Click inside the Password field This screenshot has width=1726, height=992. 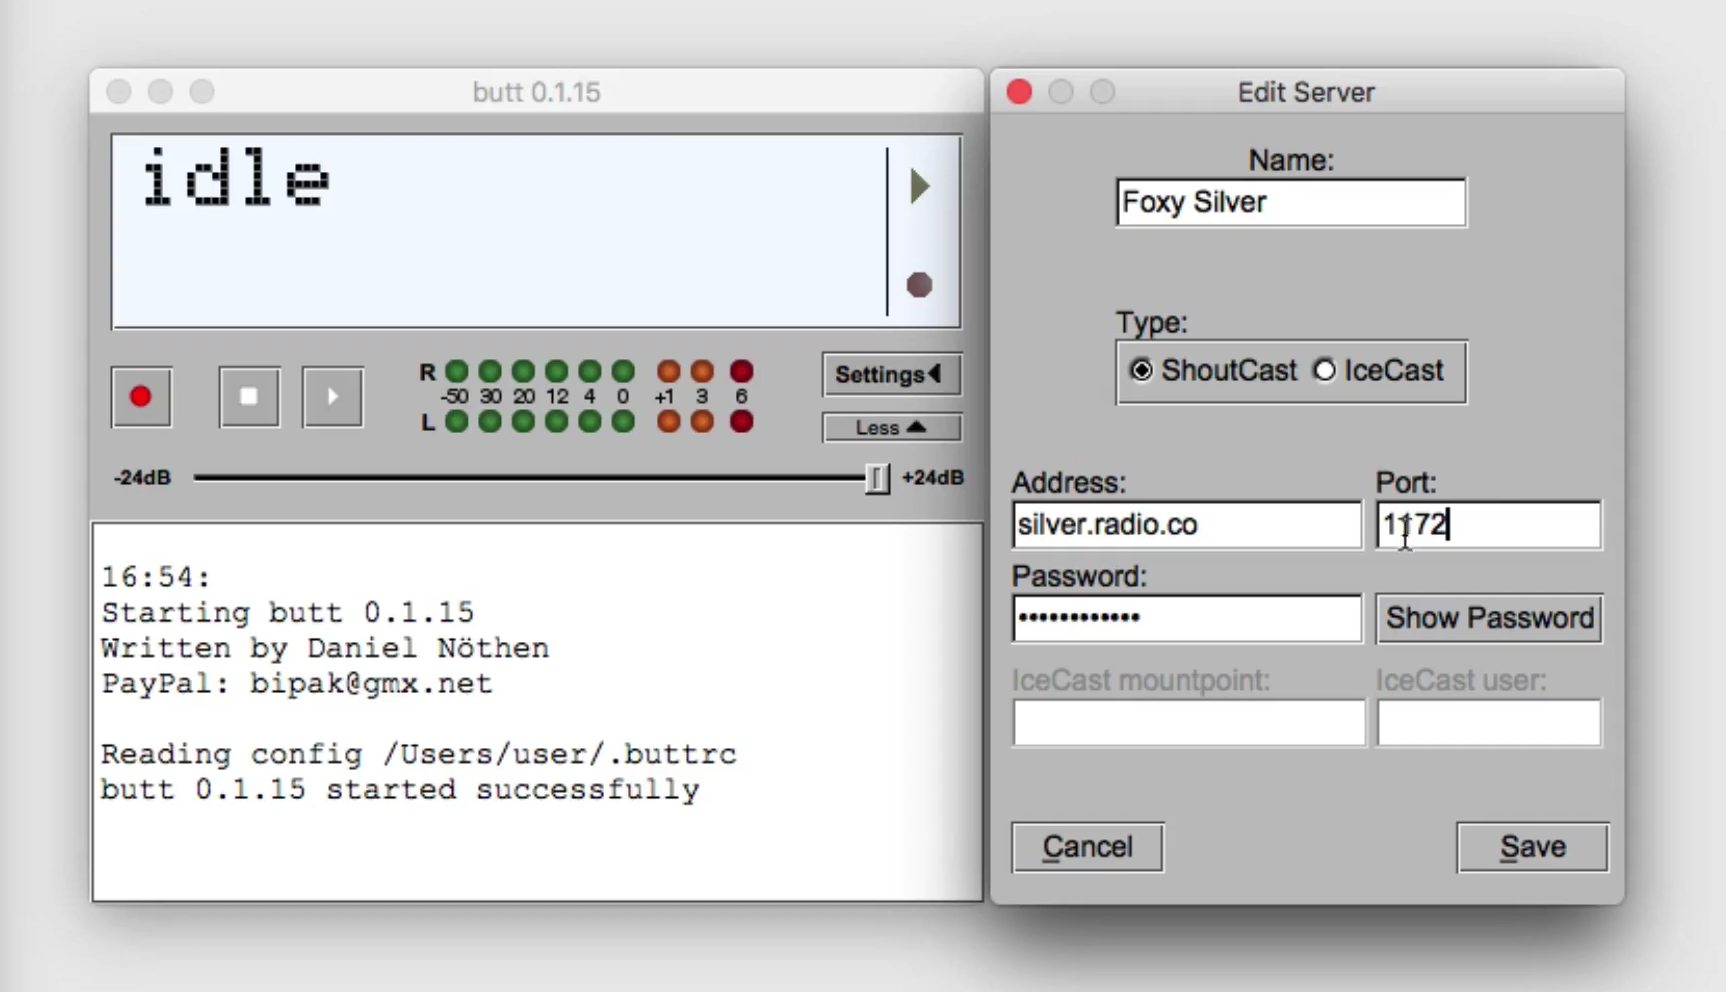tap(1186, 618)
